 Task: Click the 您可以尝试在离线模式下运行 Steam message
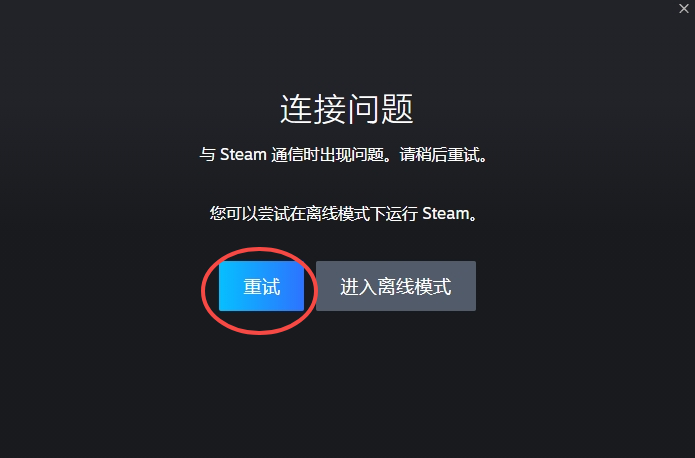(x=343, y=214)
